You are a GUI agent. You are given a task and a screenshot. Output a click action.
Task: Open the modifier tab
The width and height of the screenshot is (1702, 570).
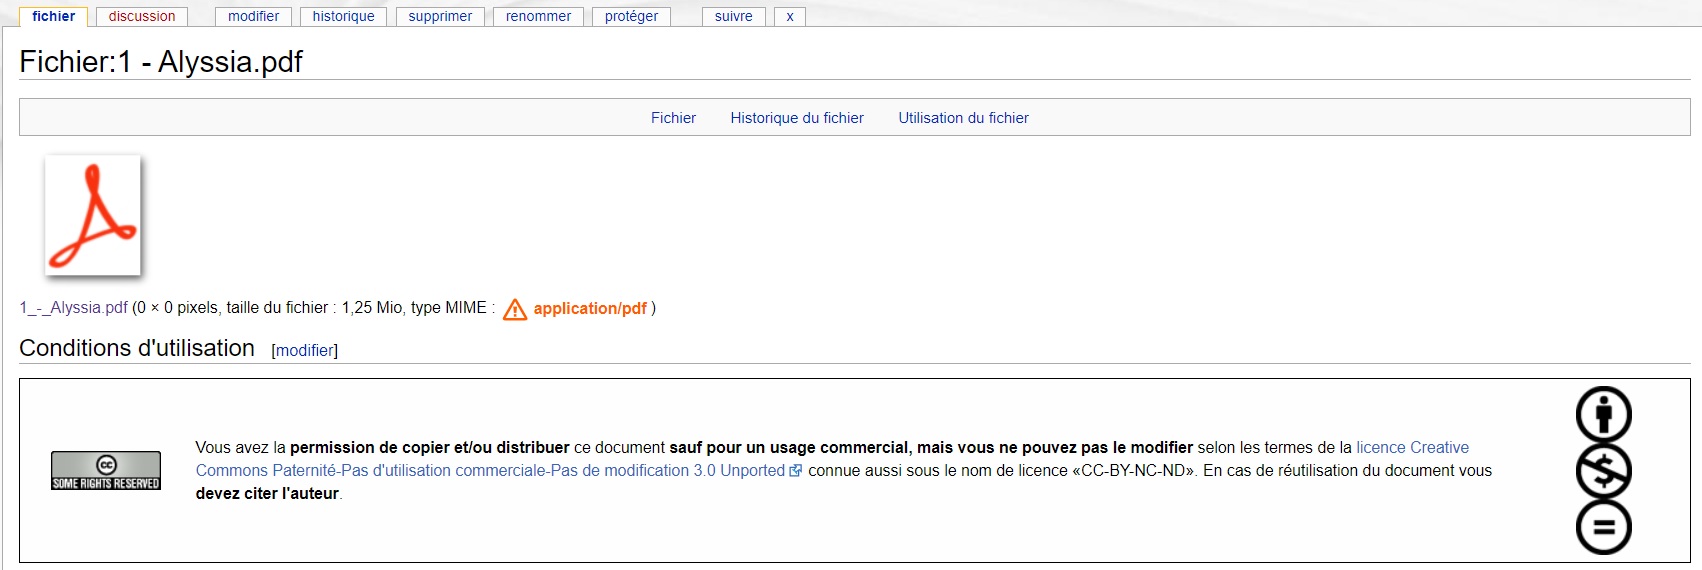click(253, 16)
